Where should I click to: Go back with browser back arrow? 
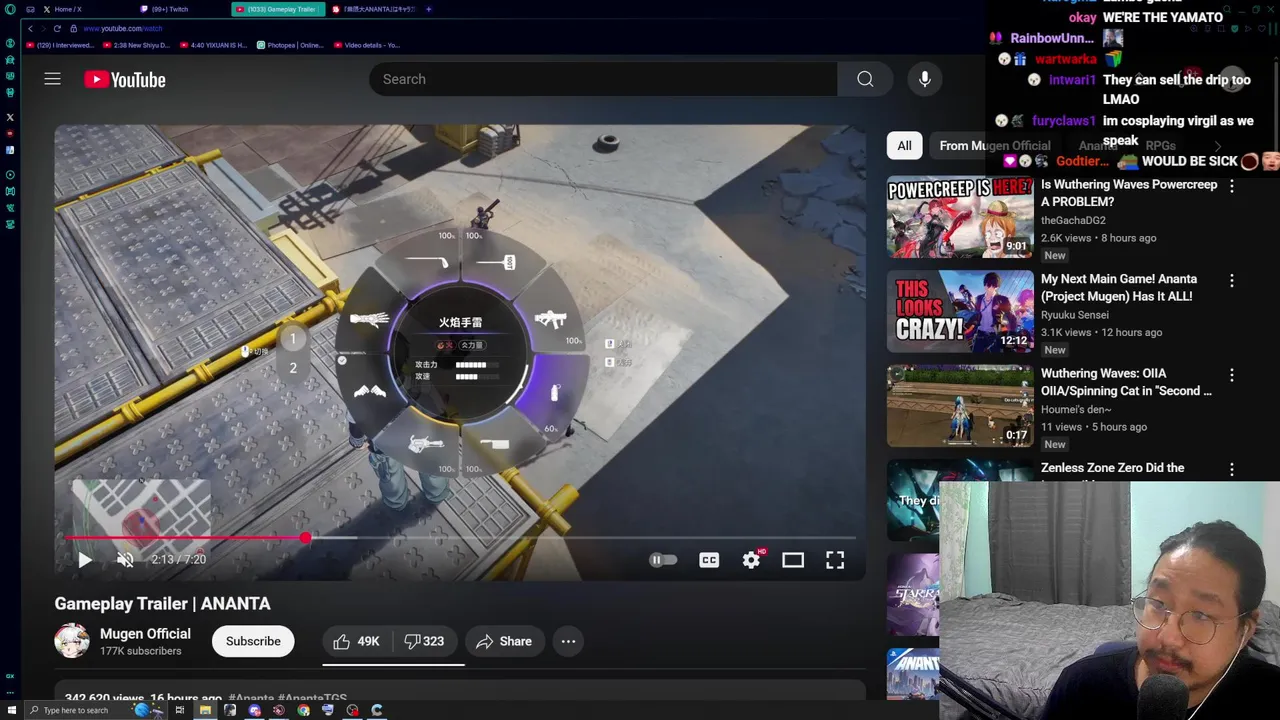(x=30, y=28)
